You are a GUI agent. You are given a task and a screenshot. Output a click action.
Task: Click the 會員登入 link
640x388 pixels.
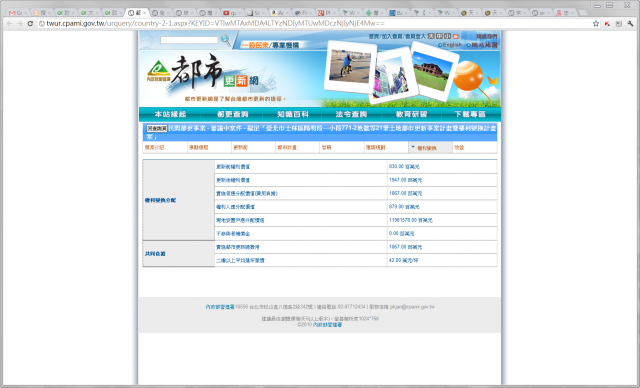[415, 36]
